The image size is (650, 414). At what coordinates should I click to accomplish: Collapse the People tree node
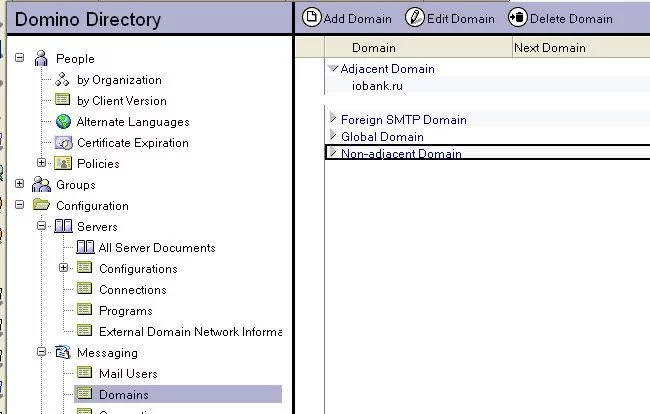[20, 59]
